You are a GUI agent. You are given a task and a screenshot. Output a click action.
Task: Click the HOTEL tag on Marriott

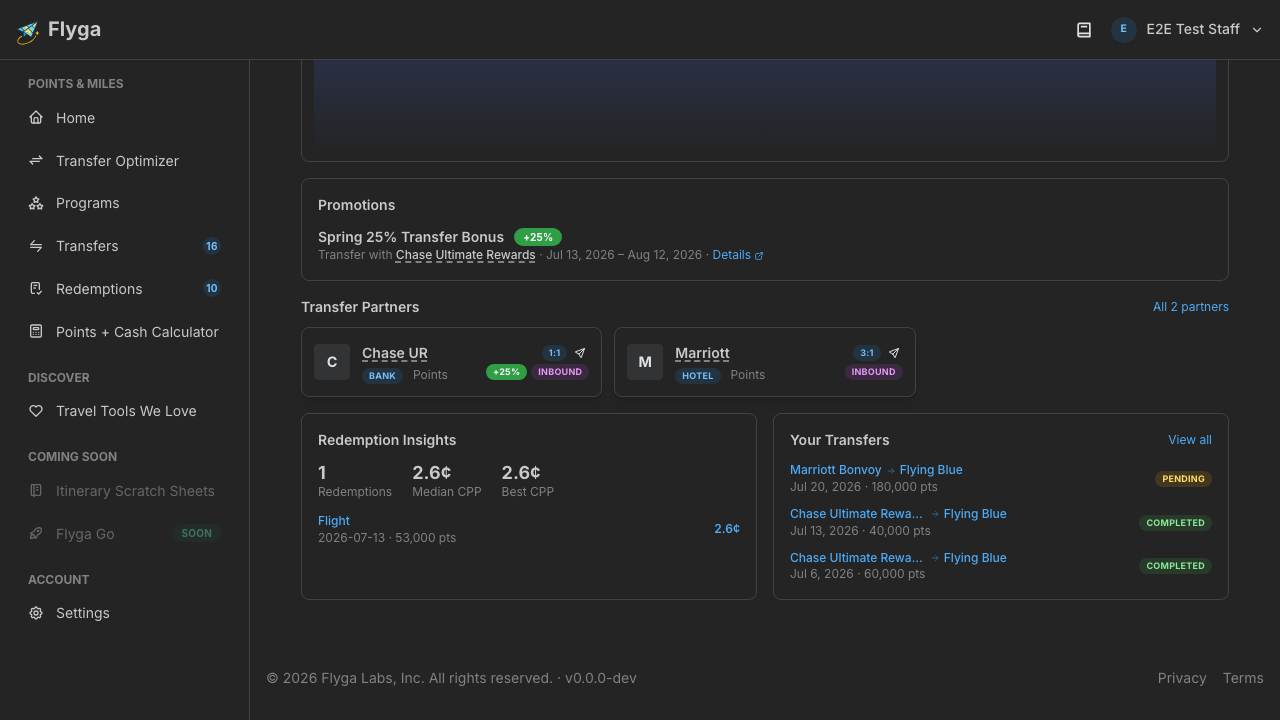click(698, 376)
